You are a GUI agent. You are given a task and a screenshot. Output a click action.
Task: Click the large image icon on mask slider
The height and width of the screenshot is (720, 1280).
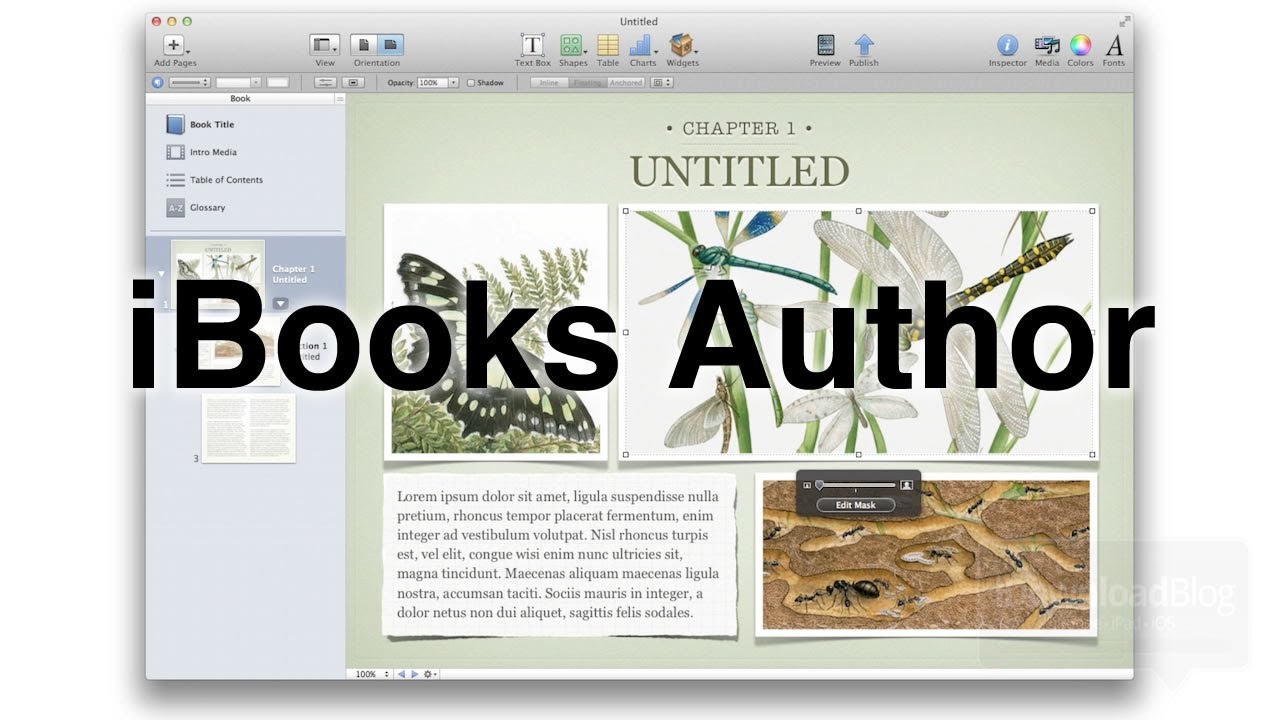907,485
